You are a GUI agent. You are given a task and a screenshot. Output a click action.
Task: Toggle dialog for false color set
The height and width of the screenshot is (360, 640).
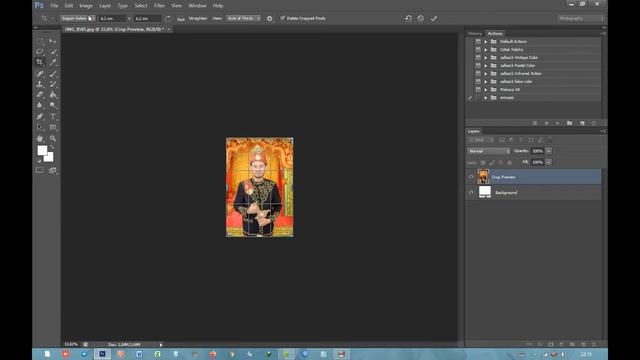[x=478, y=82]
